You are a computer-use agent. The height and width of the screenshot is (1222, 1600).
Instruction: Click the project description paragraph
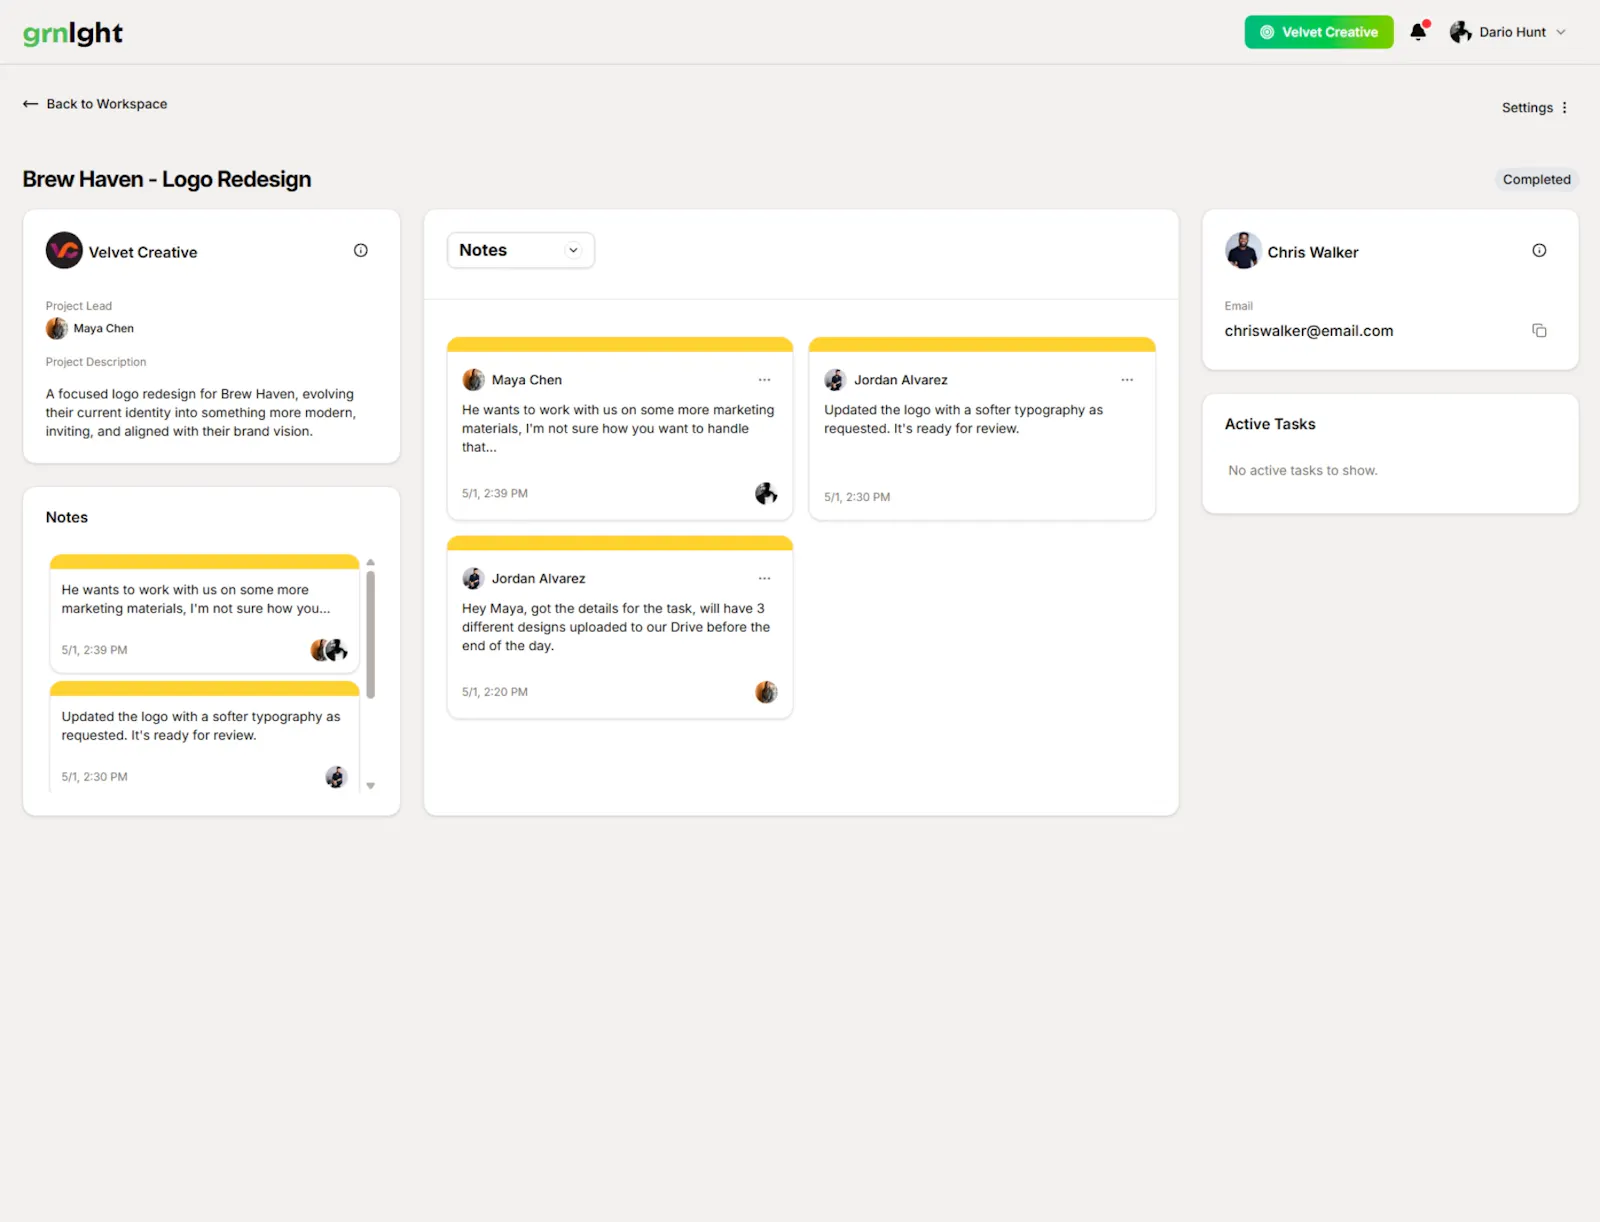(200, 413)
